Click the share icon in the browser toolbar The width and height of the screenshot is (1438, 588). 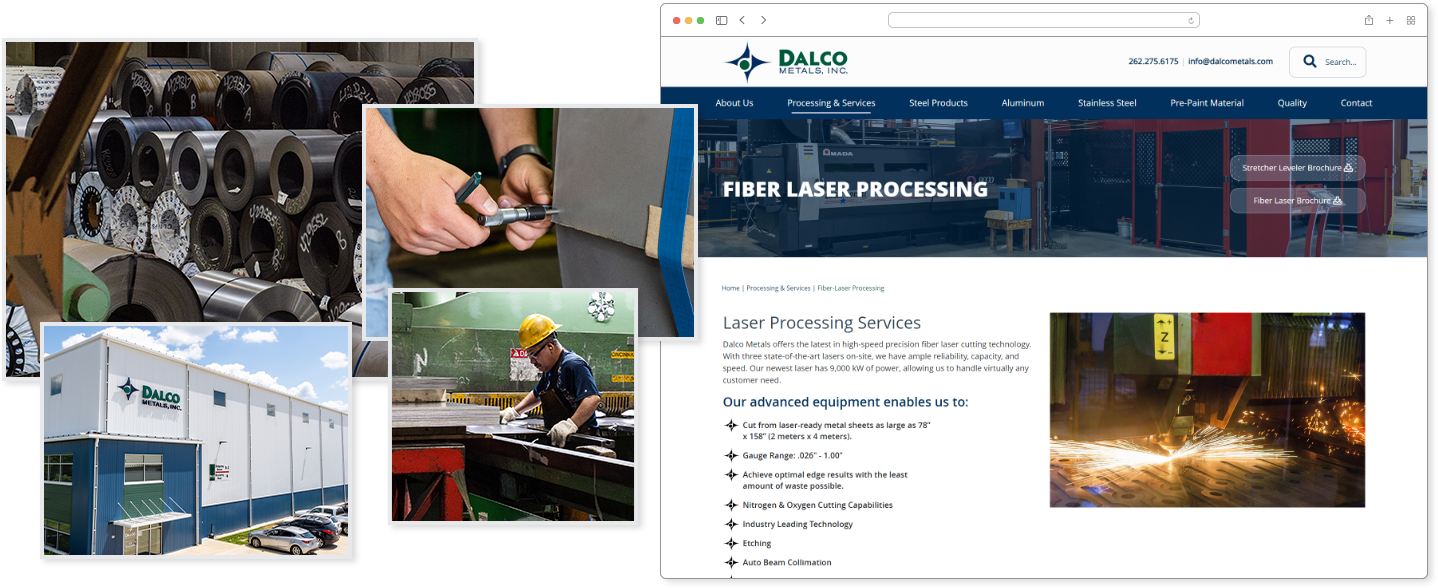1369,19
